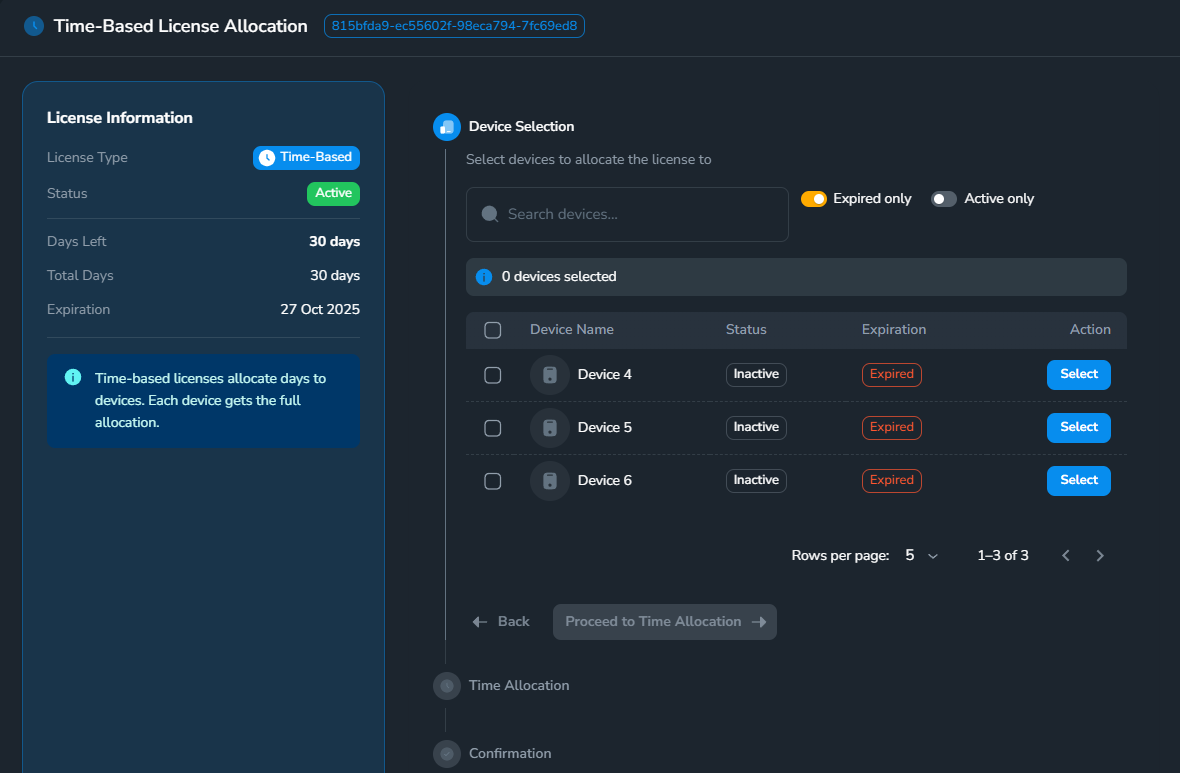Click the Device 6 name
Image resolution: width=1180 pixels, height=773 pixels.
point(604,480)
